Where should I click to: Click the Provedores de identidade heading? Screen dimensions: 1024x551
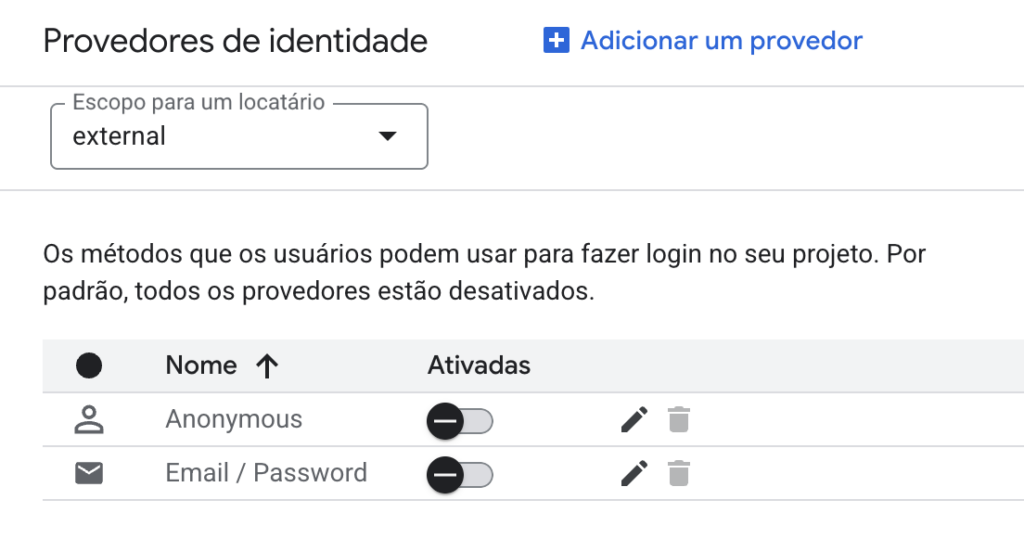click(236, 42)
